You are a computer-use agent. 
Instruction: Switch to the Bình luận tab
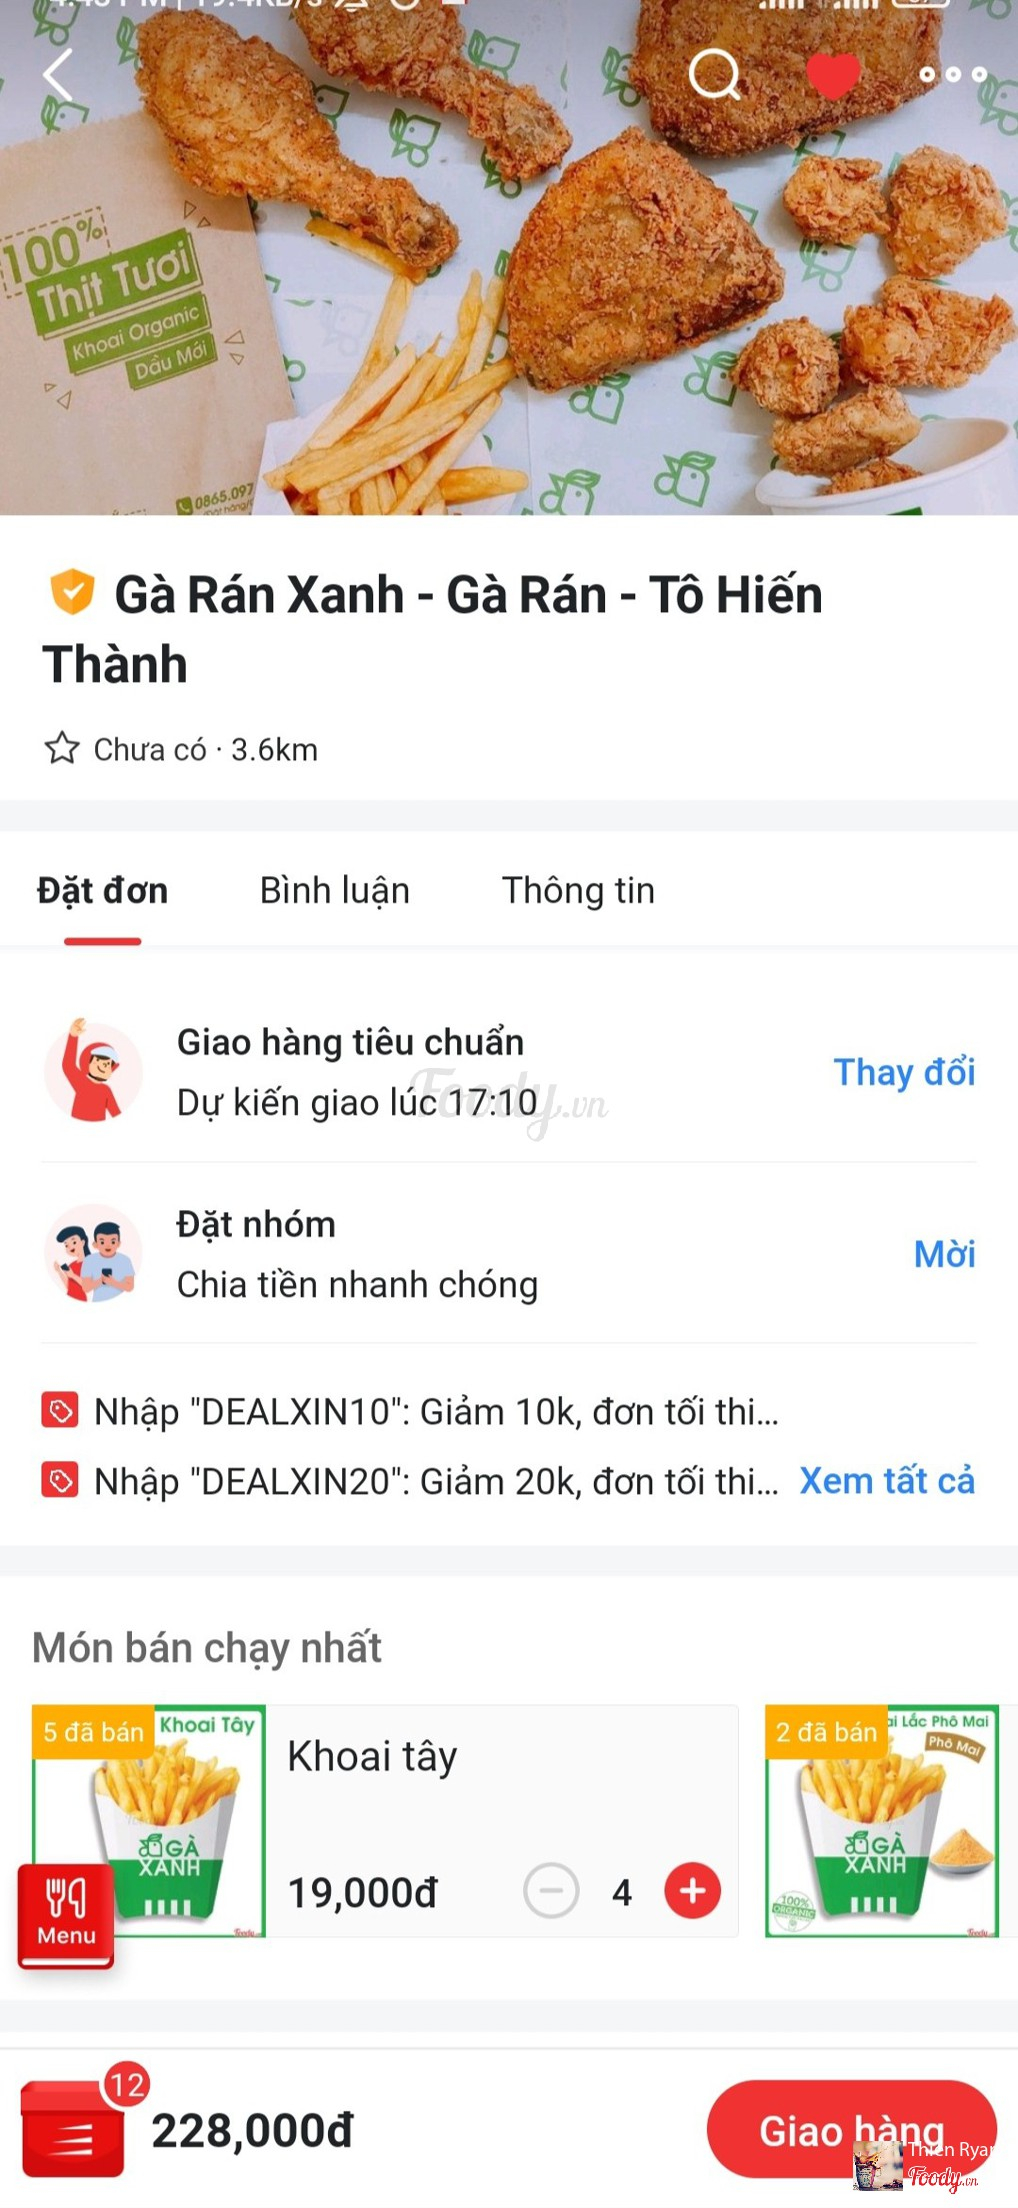335,890
